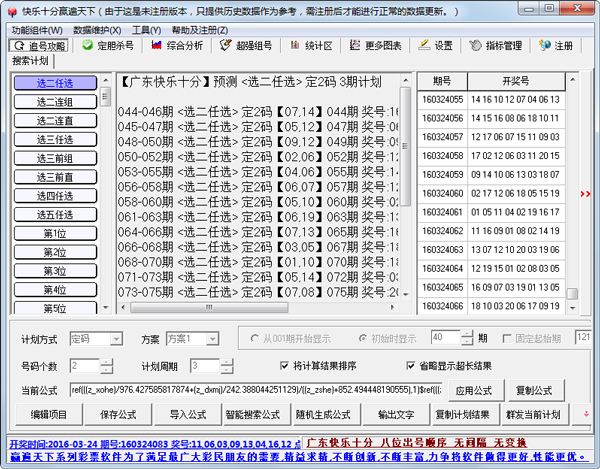This screenshot has height=469, width=600.
Task: Click the red app icon in title bar
Action: pos(13,11)
